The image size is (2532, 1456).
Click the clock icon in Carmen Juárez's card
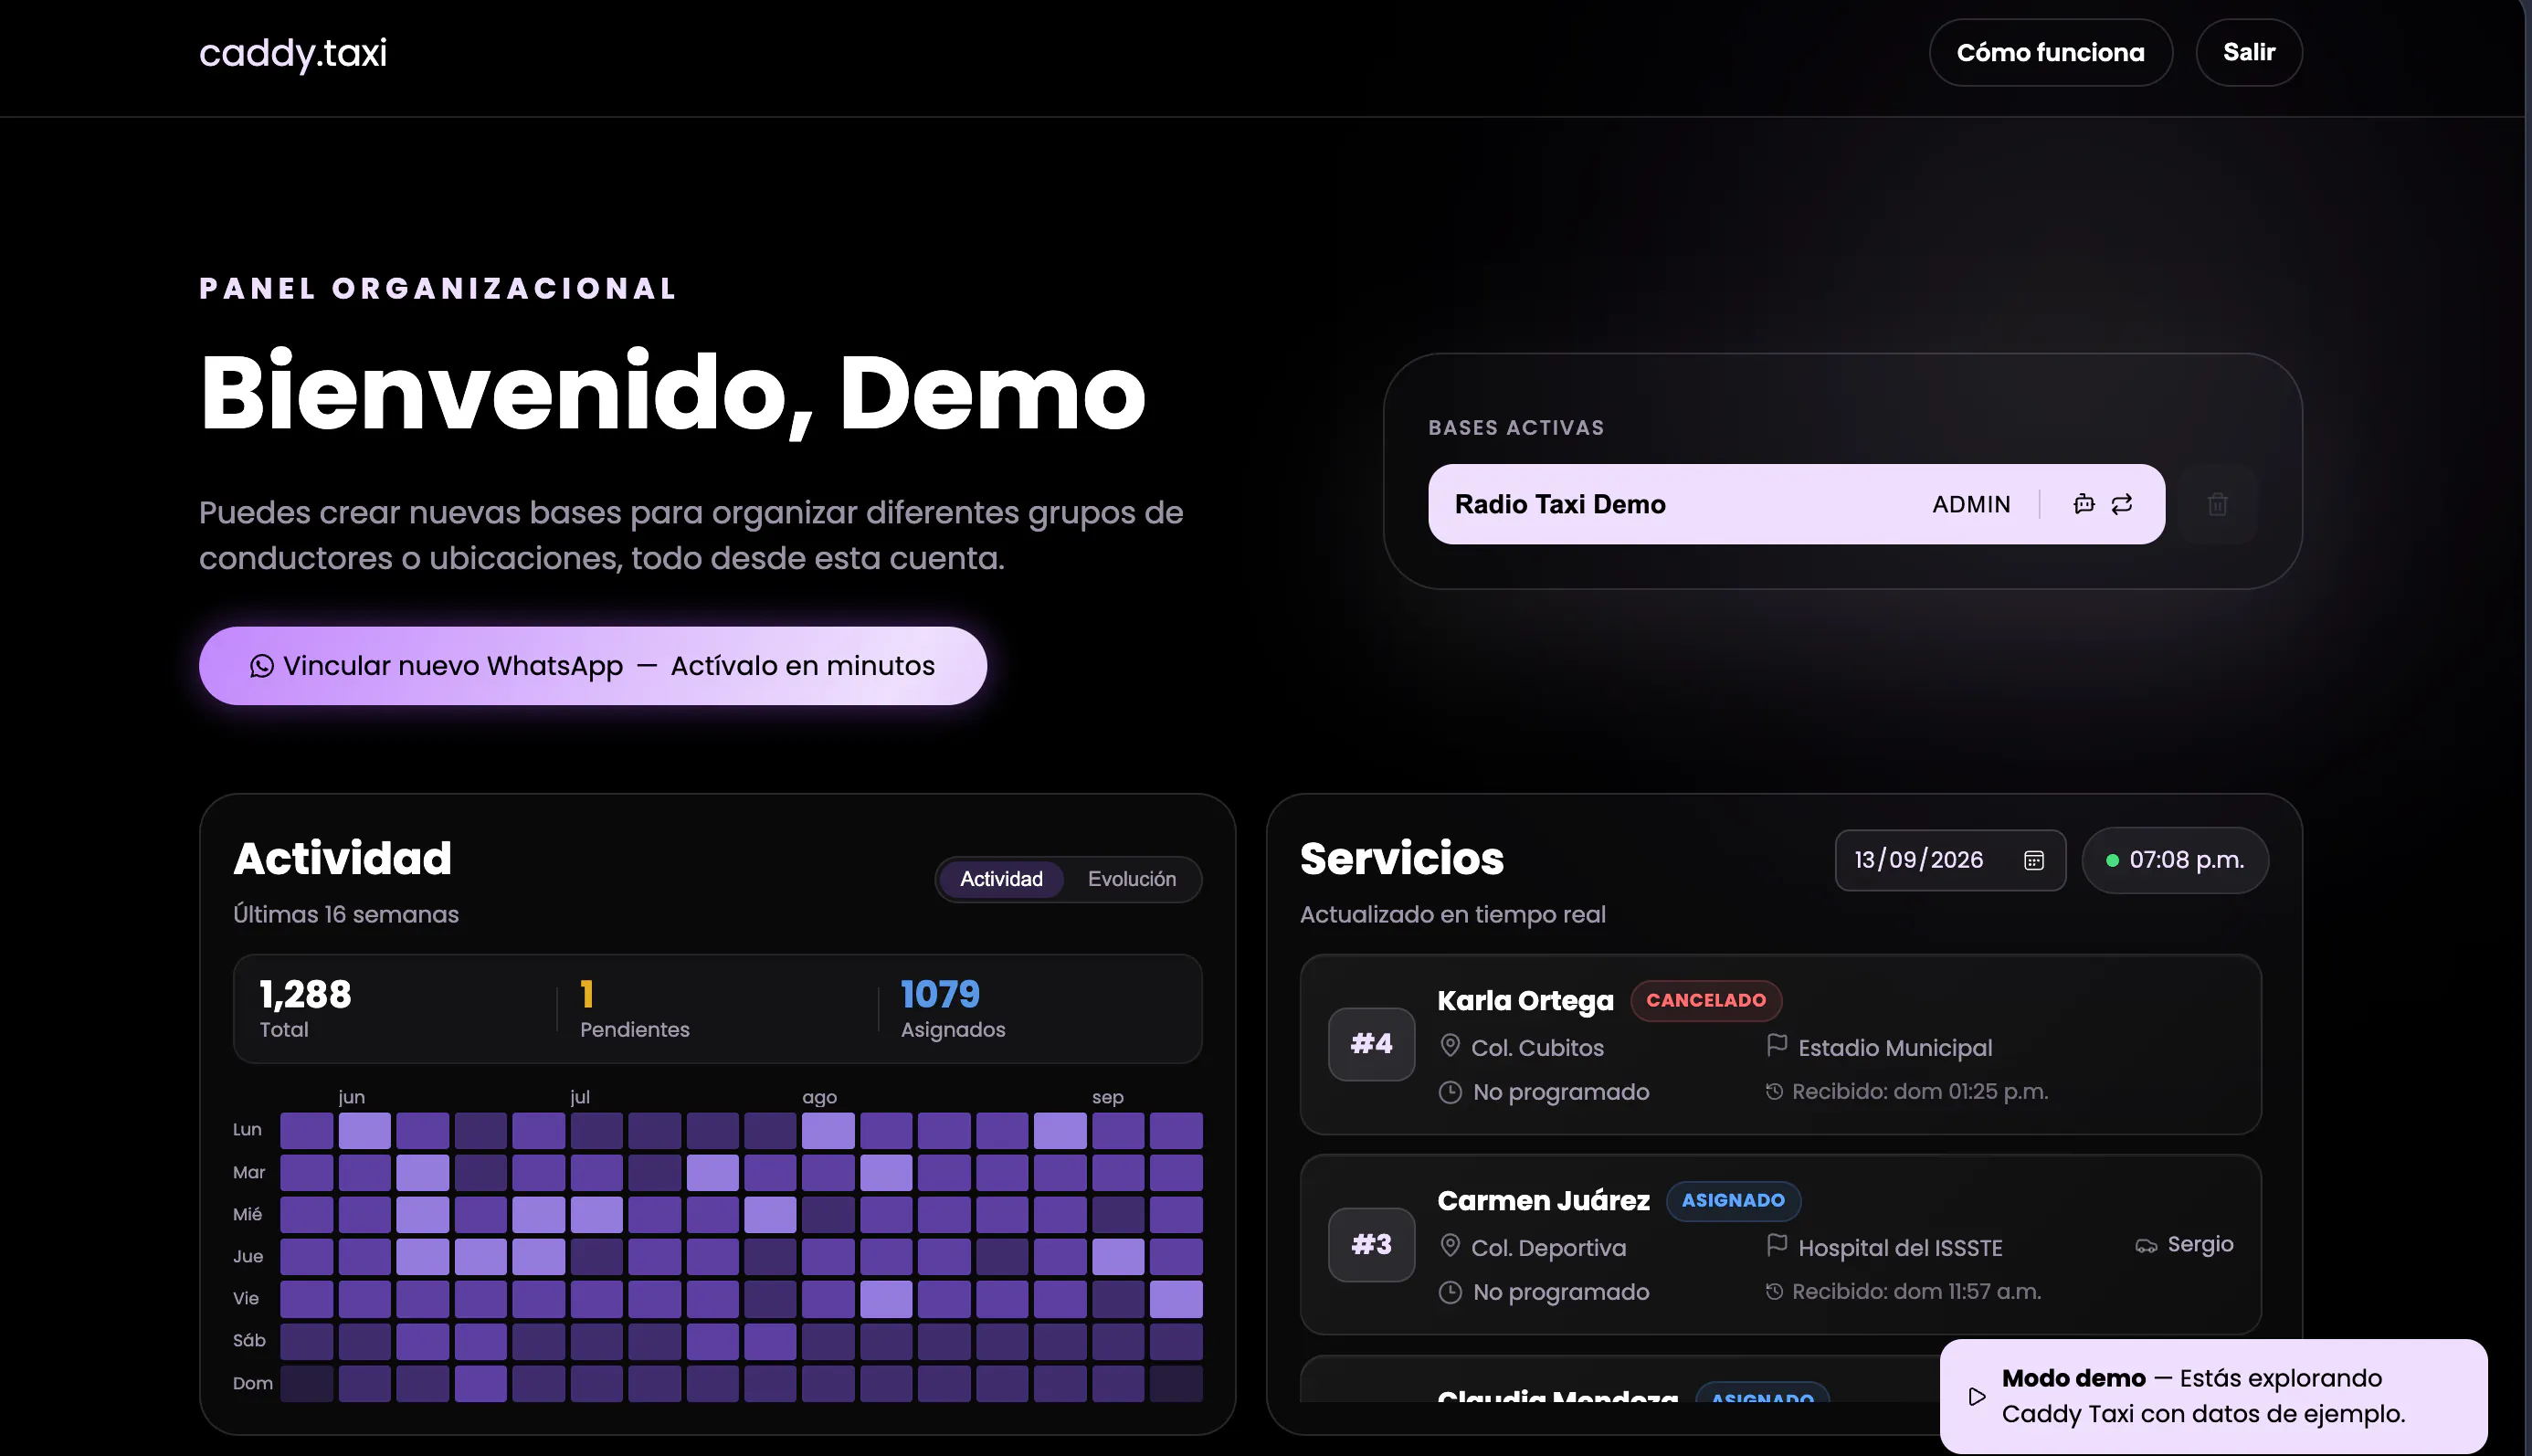(x=1450, y=1292)
